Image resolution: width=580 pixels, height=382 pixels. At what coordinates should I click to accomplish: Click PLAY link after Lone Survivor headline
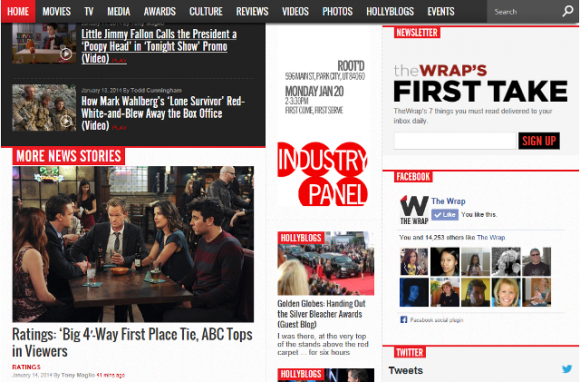coord(119,128)
